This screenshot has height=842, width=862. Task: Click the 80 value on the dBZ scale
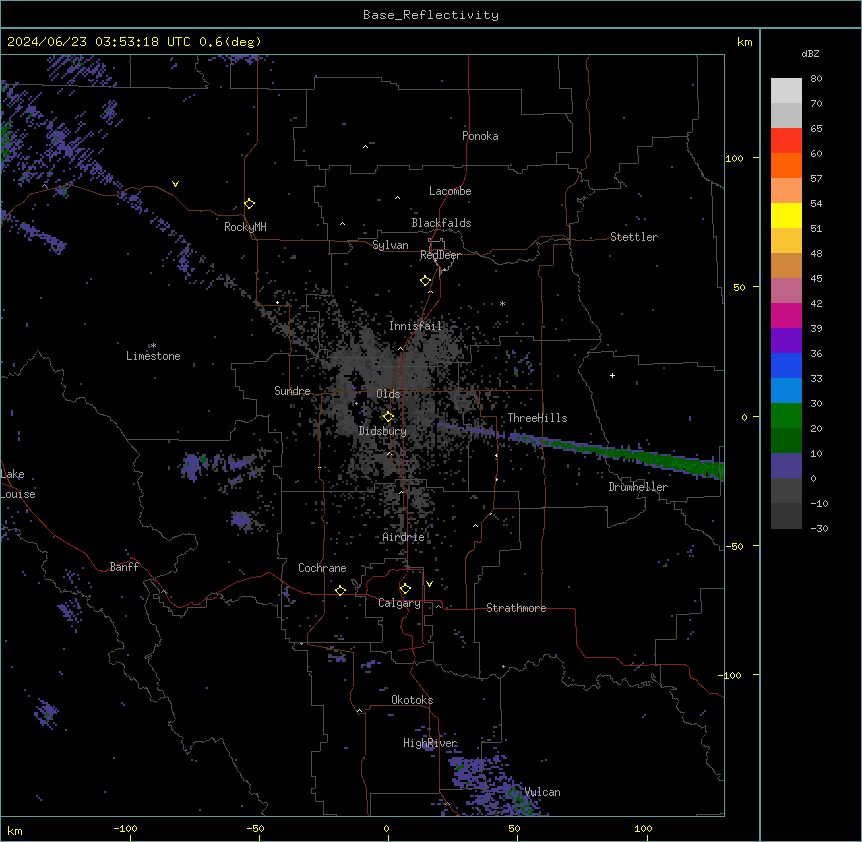816,79
